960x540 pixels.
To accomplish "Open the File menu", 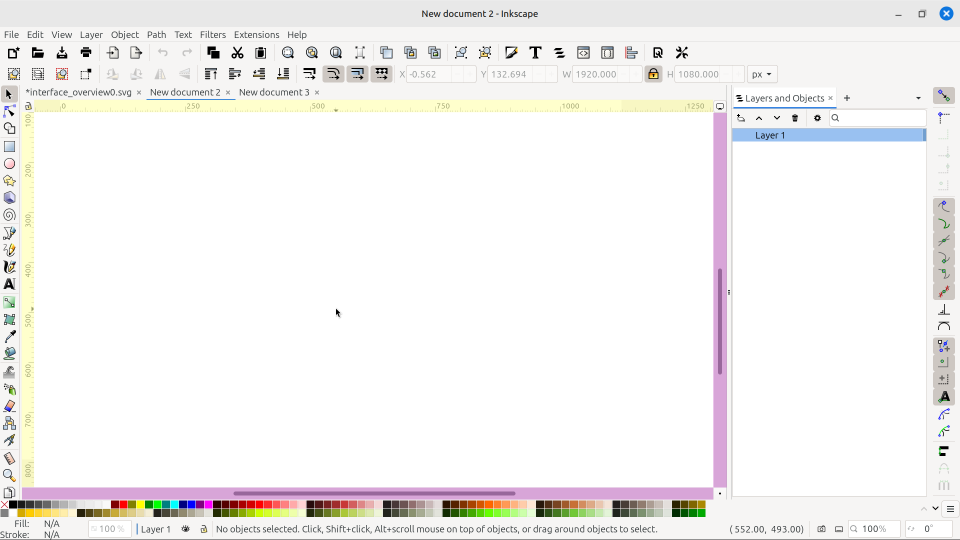I will point(11,34).
